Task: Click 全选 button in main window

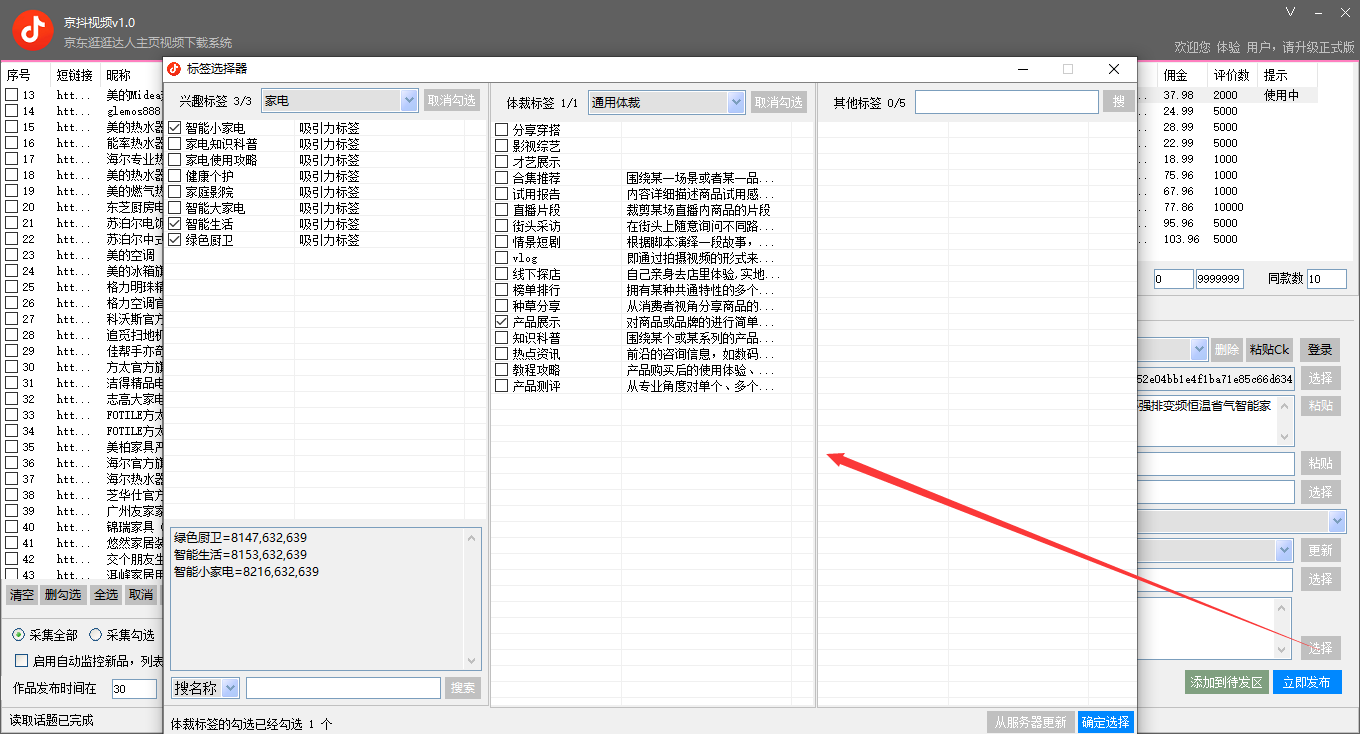Action: click(x=106, y=595)
